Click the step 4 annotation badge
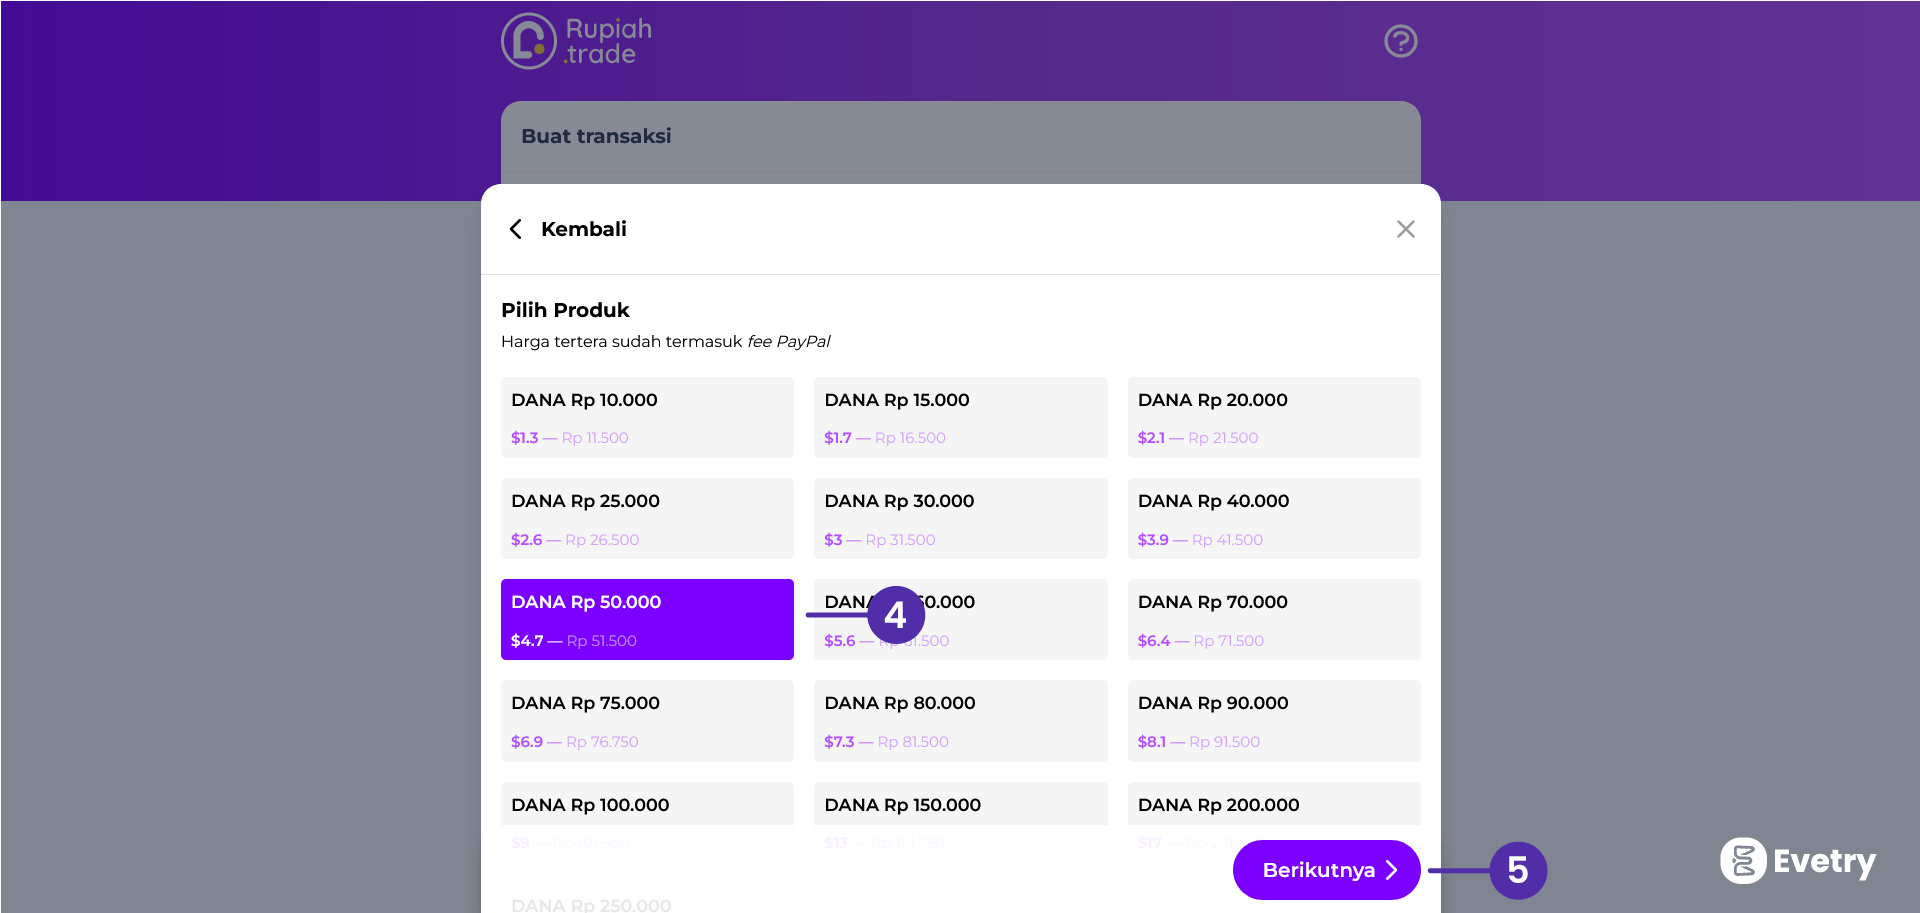This screenshot has height=913, width=1920. coord(895,615)
